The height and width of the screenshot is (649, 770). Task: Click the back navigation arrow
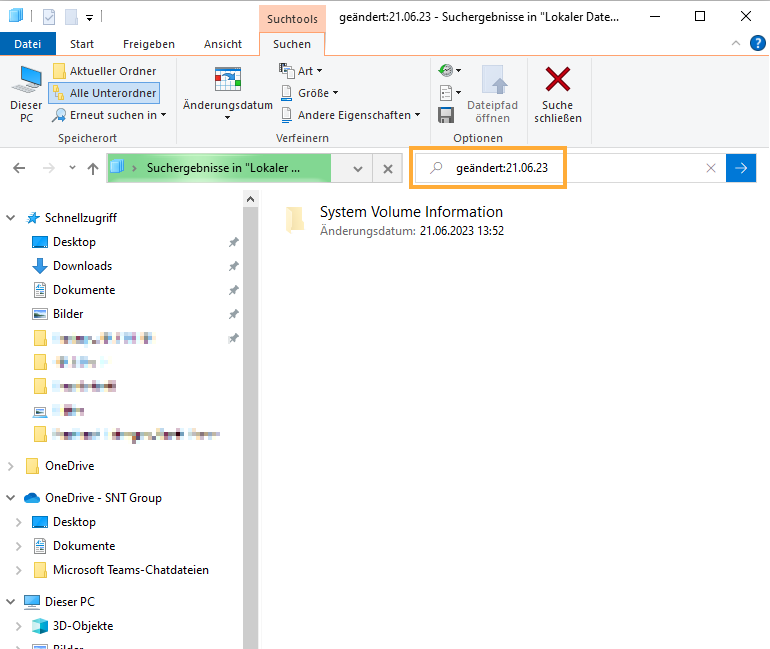click(x=19, y=168)
